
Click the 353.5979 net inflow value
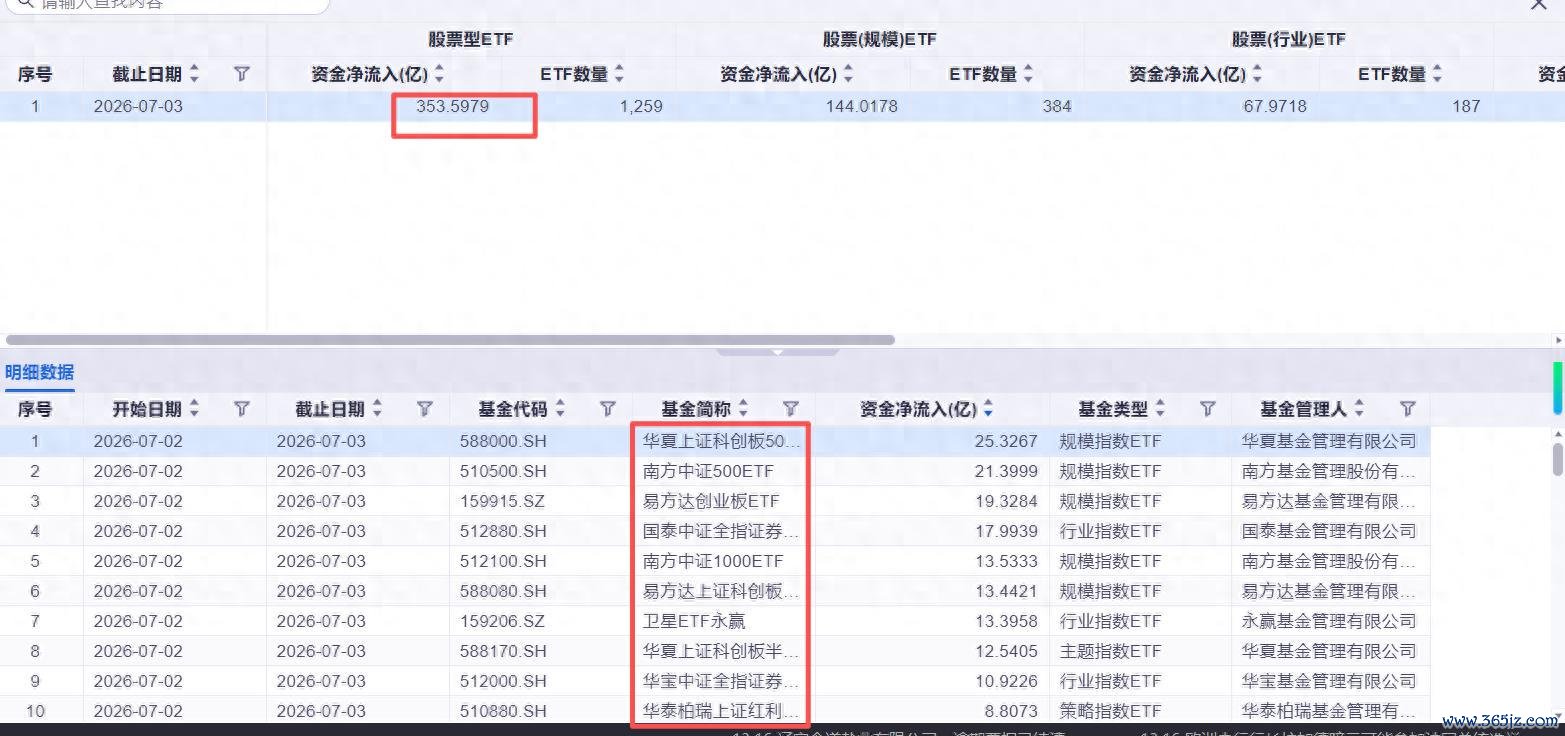[452, 106]
